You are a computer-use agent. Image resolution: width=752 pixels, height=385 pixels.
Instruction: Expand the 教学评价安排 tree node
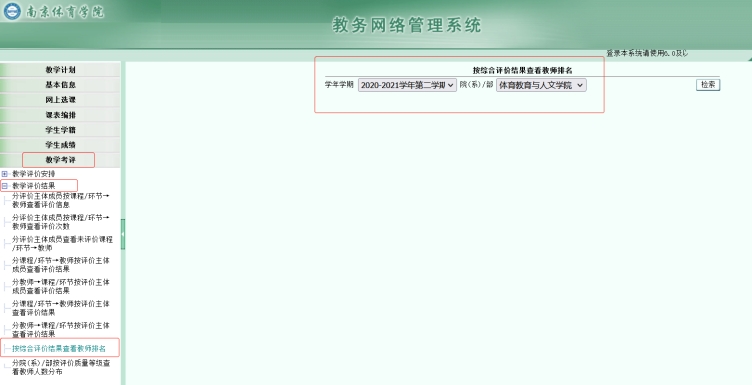5,174
